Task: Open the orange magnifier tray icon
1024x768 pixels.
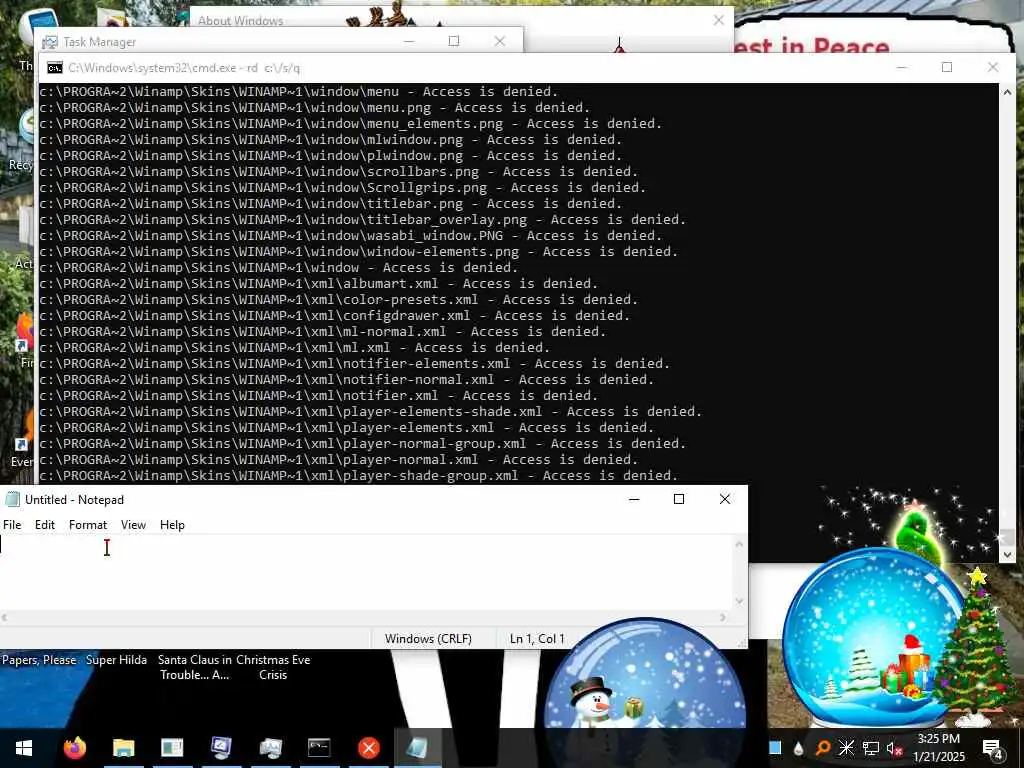Action: click(x=823, y=748)
